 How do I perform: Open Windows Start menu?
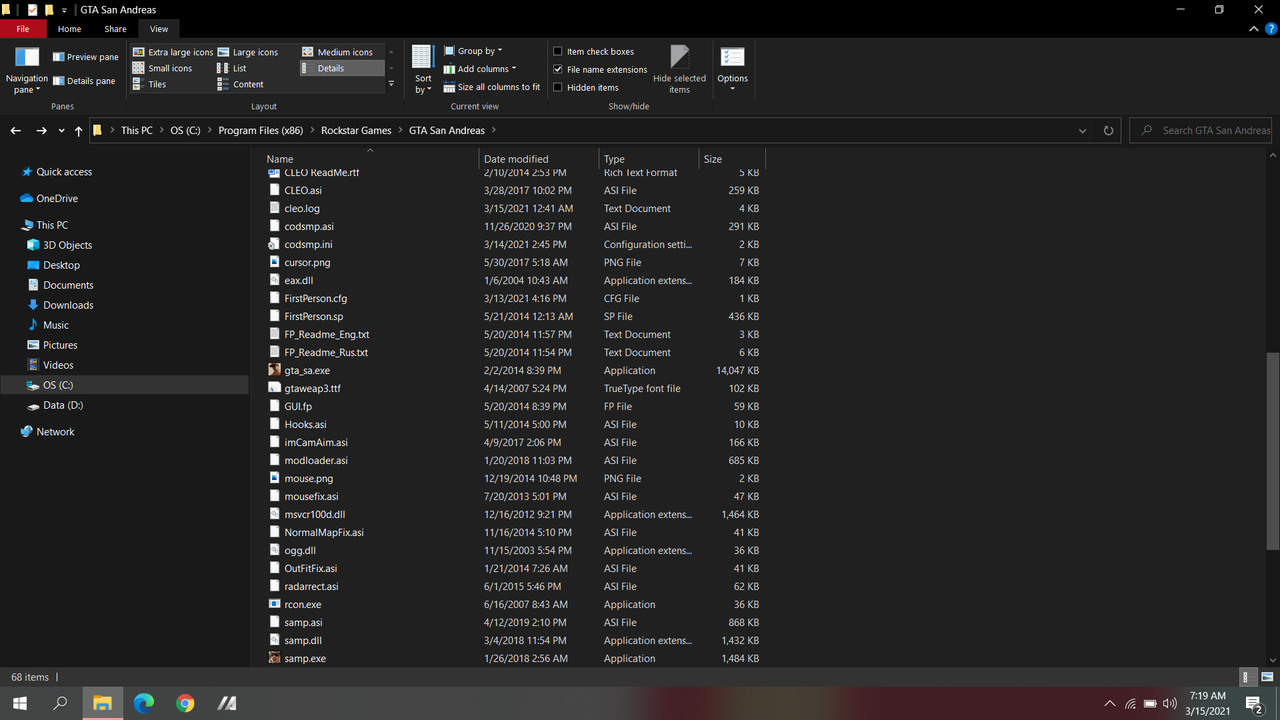point(19,703)
